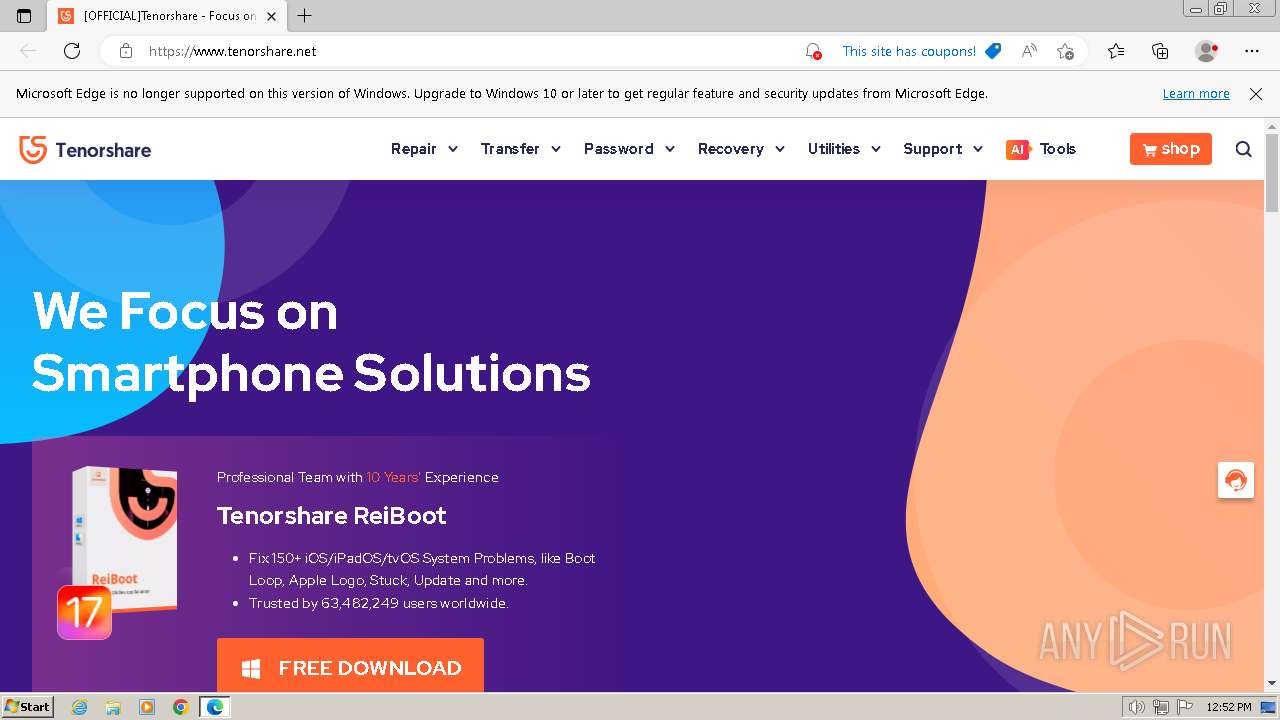
Task: Open Internet Explorer from taskbar
Action: pos(80,707)
